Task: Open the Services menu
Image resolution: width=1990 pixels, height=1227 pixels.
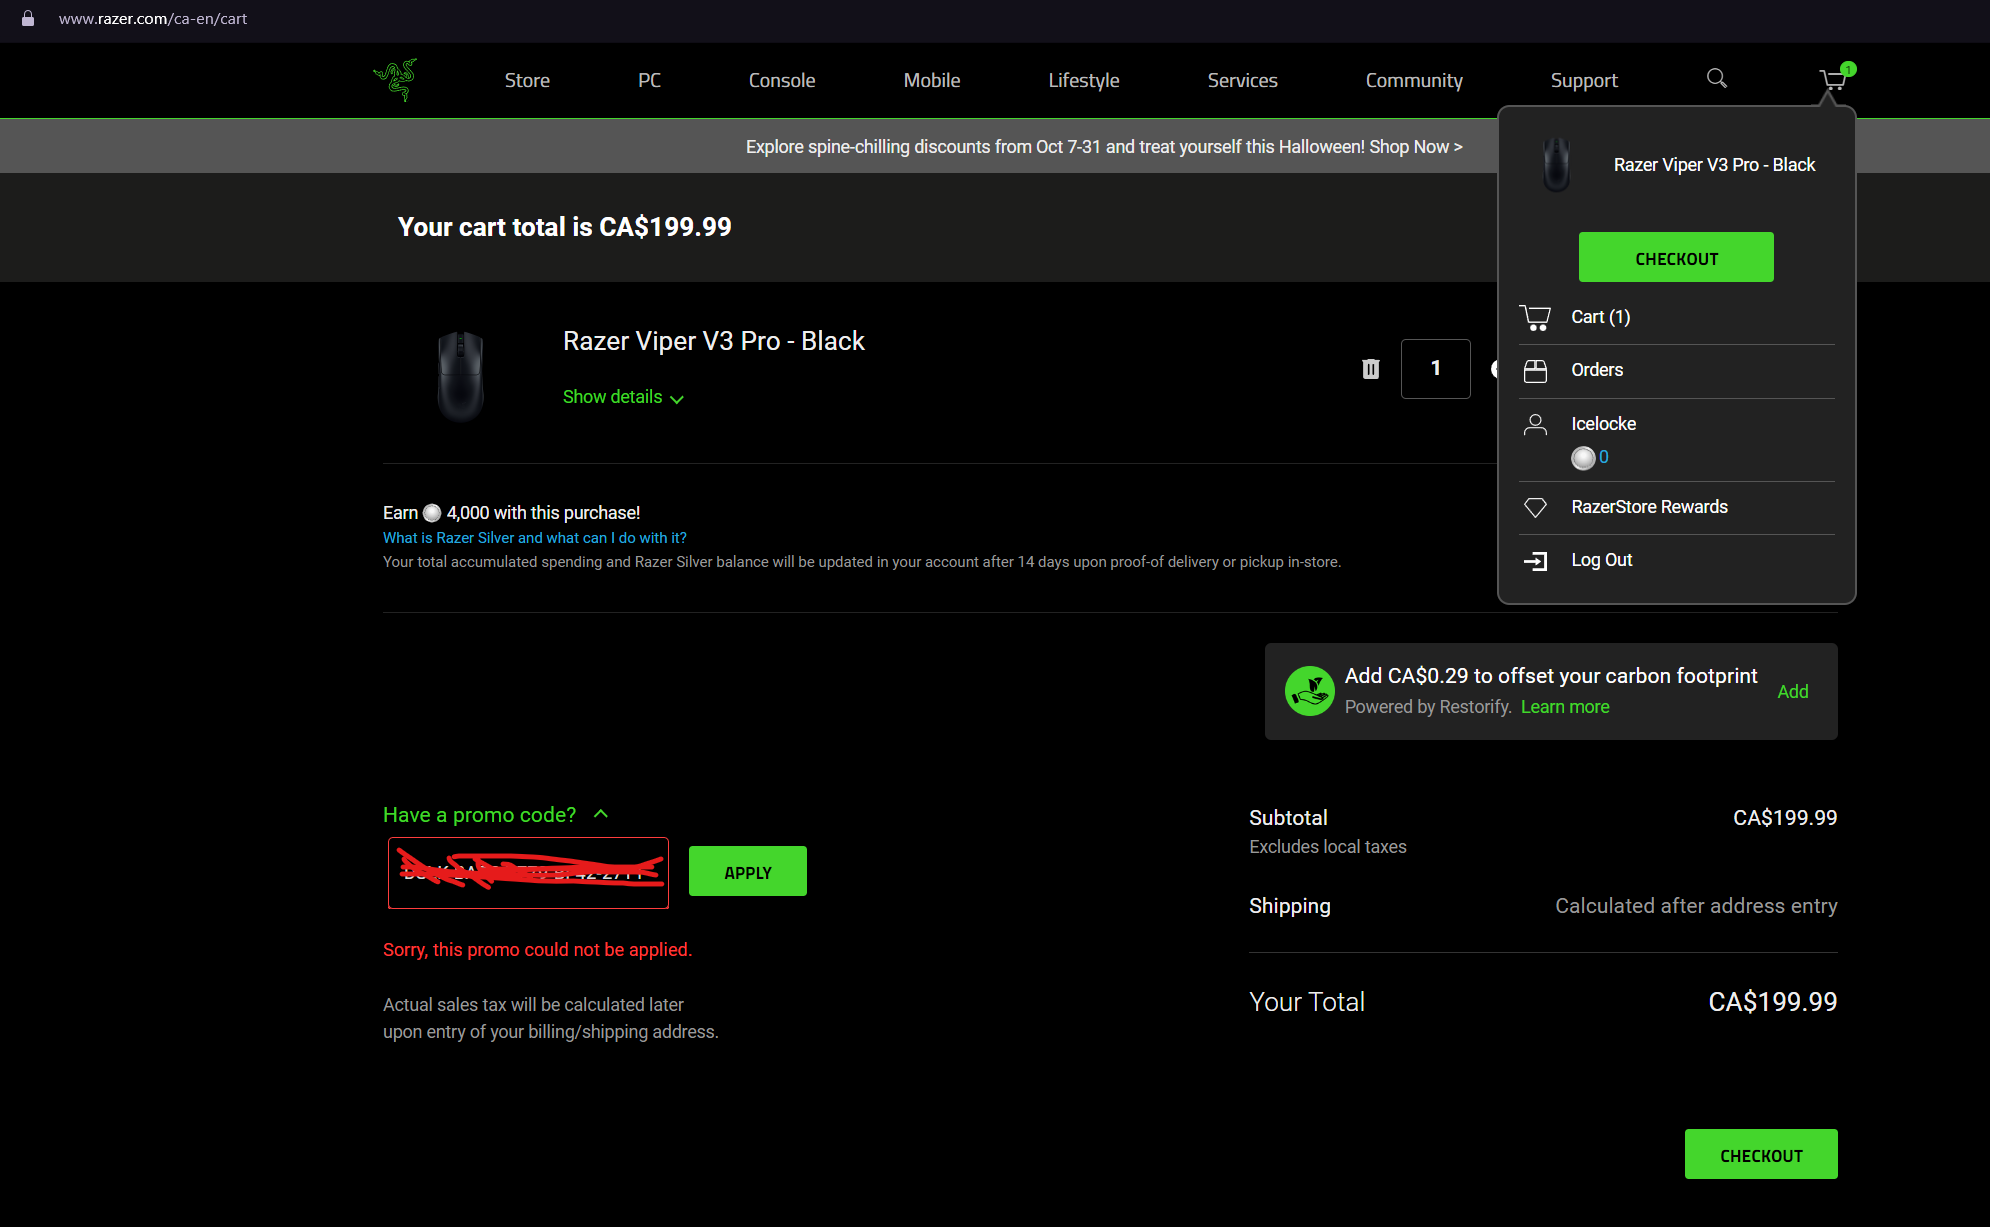Action: click(1242, 80)
